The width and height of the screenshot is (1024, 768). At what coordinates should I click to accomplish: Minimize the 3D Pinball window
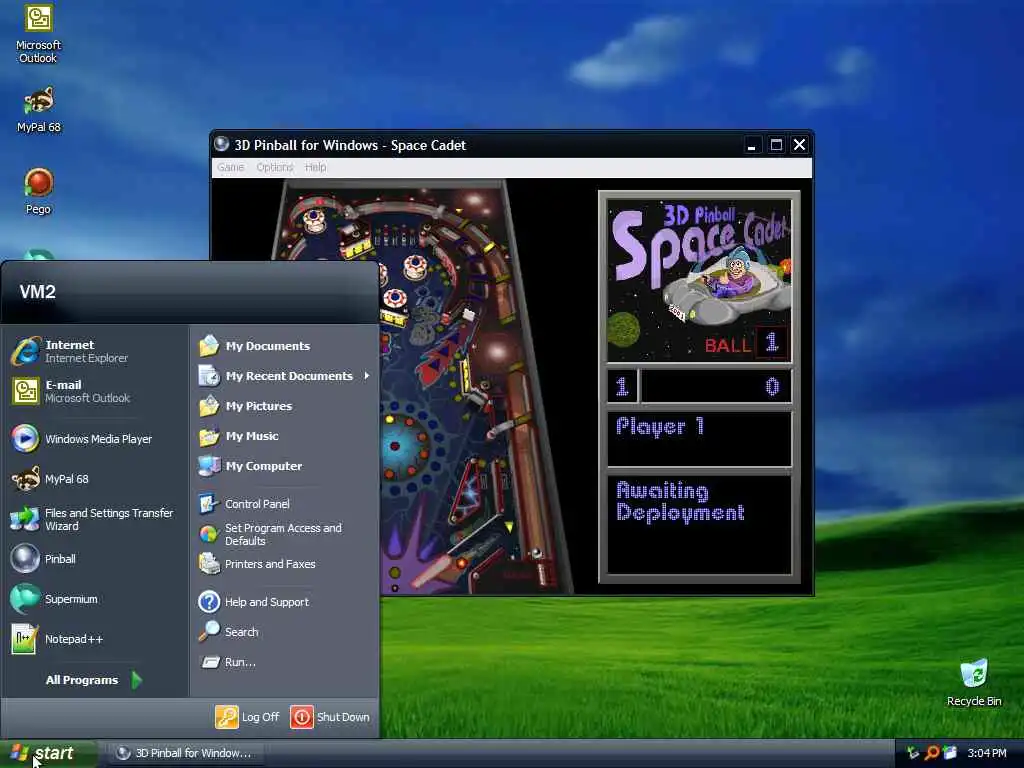[752, 145]
